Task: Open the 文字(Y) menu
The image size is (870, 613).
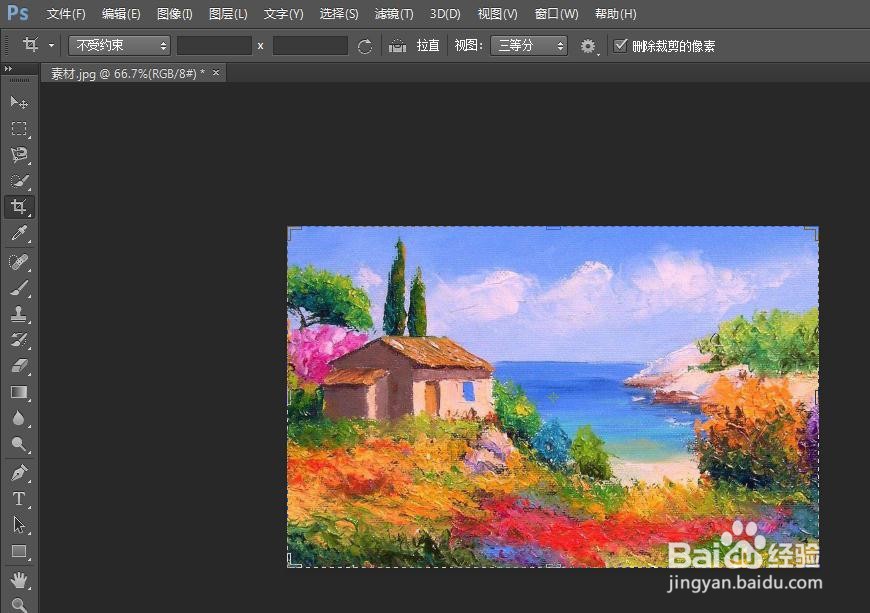Action: [x=283, y=13]
